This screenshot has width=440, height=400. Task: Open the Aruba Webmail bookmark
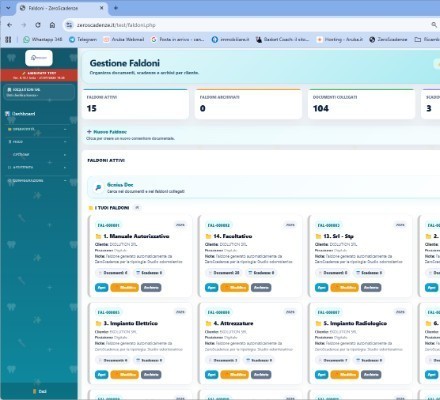[x=124, y=39]
